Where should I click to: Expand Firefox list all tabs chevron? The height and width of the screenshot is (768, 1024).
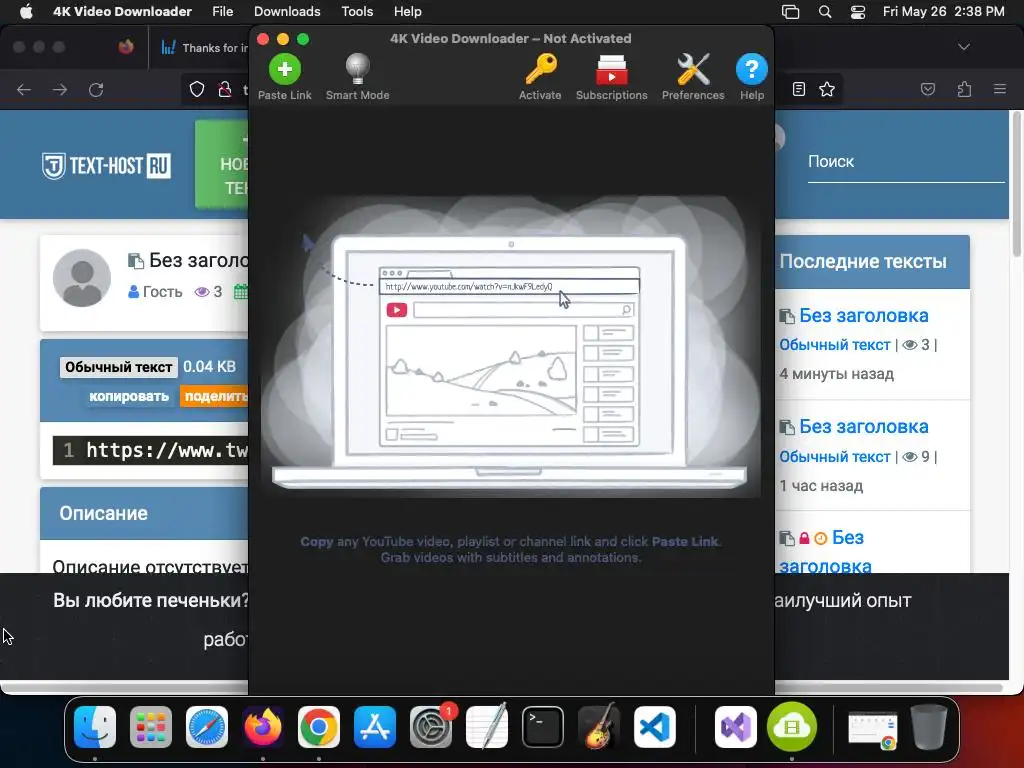pos(964,47)
